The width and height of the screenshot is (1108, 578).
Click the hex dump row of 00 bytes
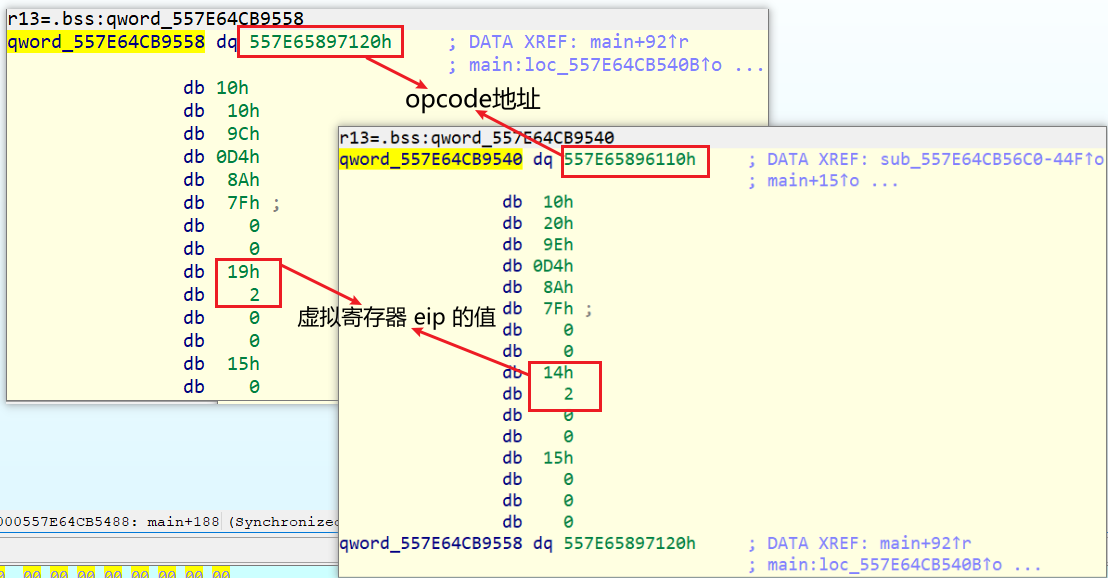click(x=116, y=573)
